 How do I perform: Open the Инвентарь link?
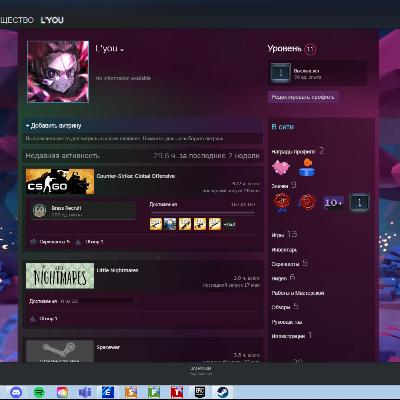pos(284,250)
